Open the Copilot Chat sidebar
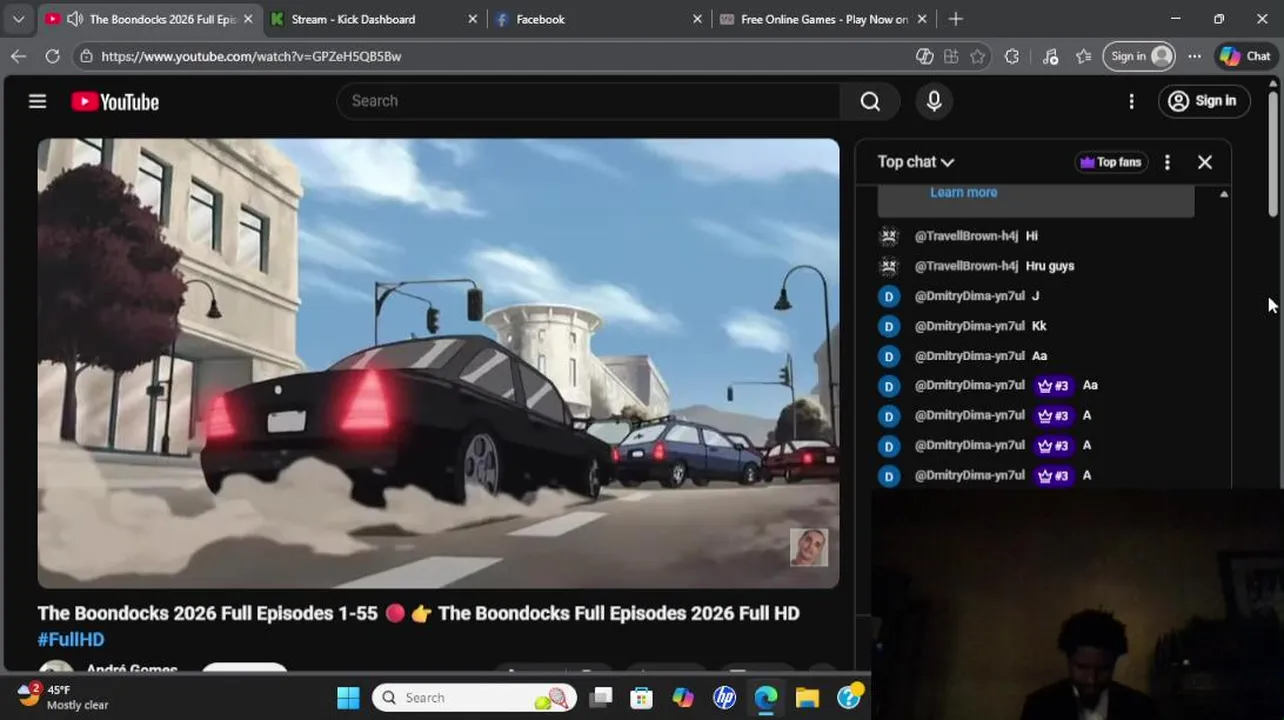The height and width of the screenshot is (720, 1284). pos(1245,56)
